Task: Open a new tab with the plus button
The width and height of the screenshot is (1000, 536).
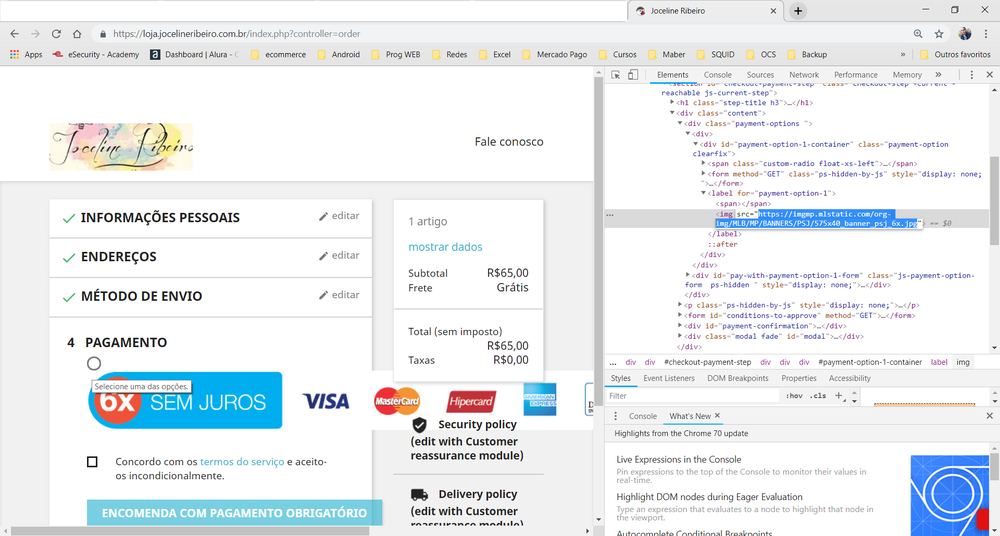Action: tap(798, 11)
